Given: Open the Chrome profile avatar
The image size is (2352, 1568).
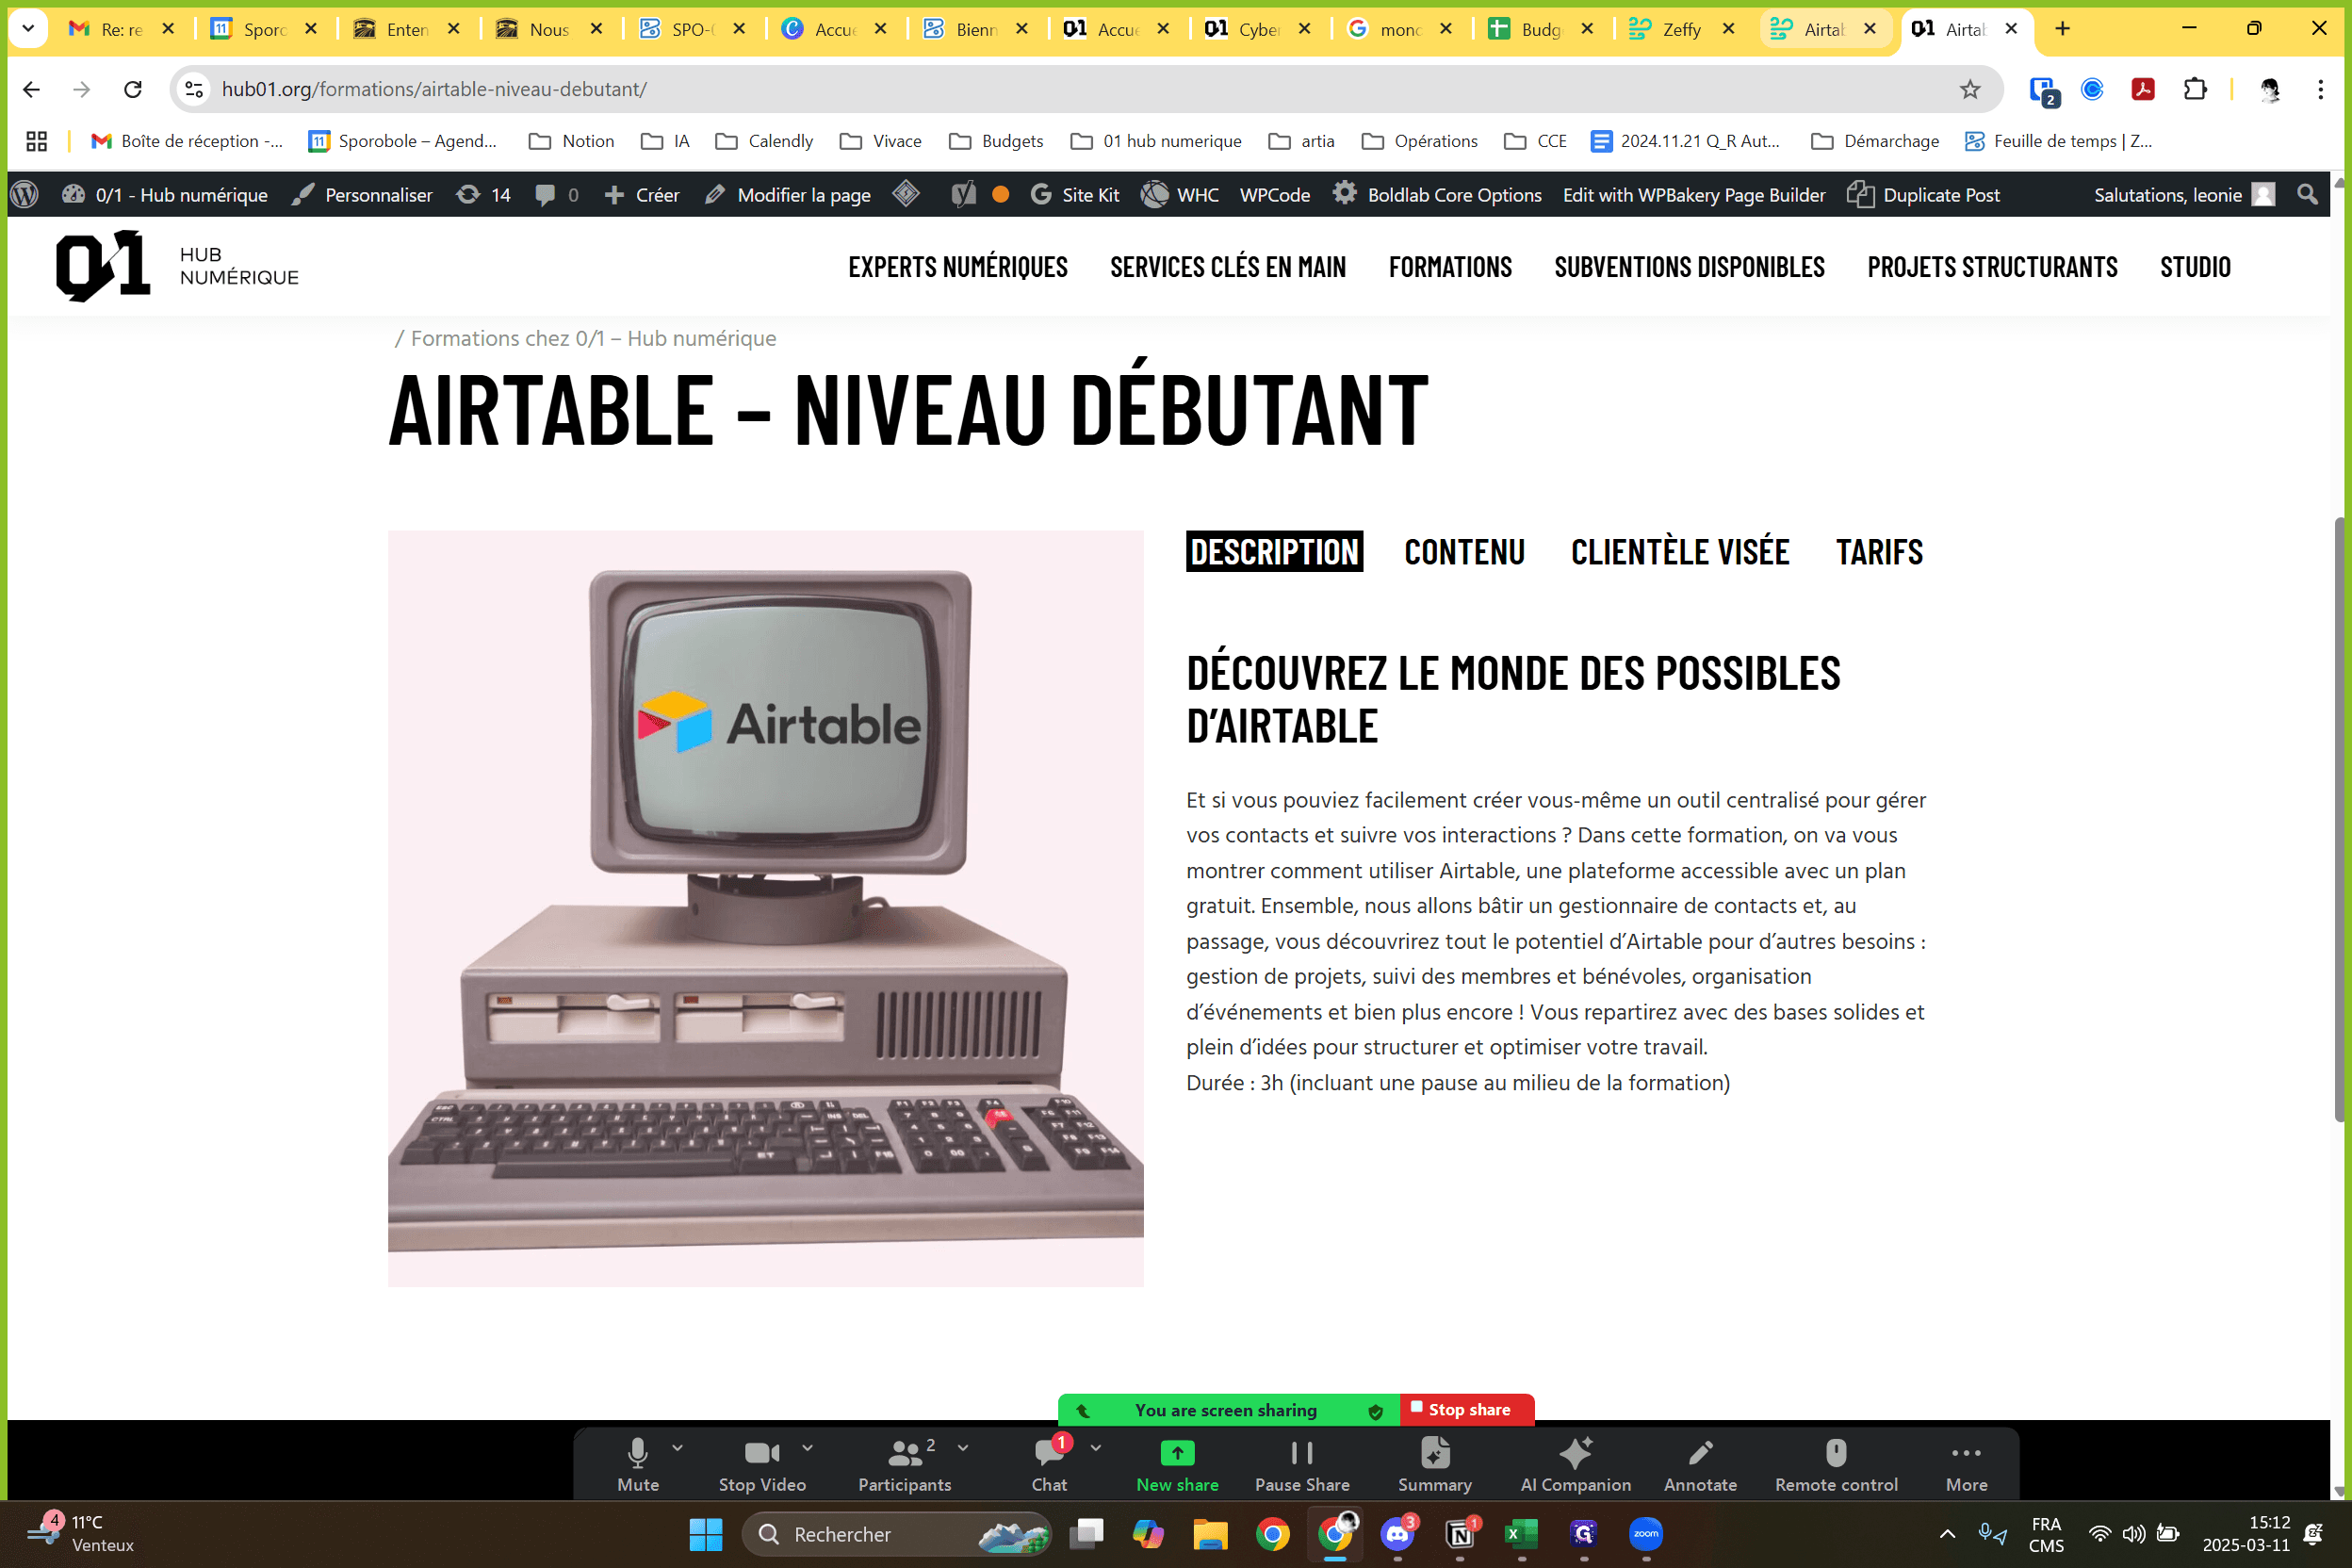Looking at the screenshot, I should (2270, 89).
